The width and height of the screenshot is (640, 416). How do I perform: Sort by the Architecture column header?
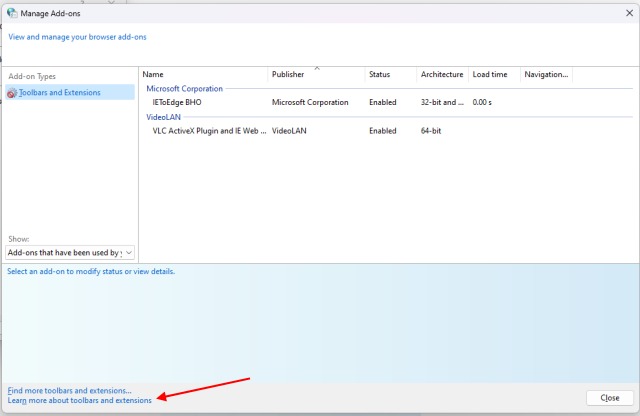442,74
